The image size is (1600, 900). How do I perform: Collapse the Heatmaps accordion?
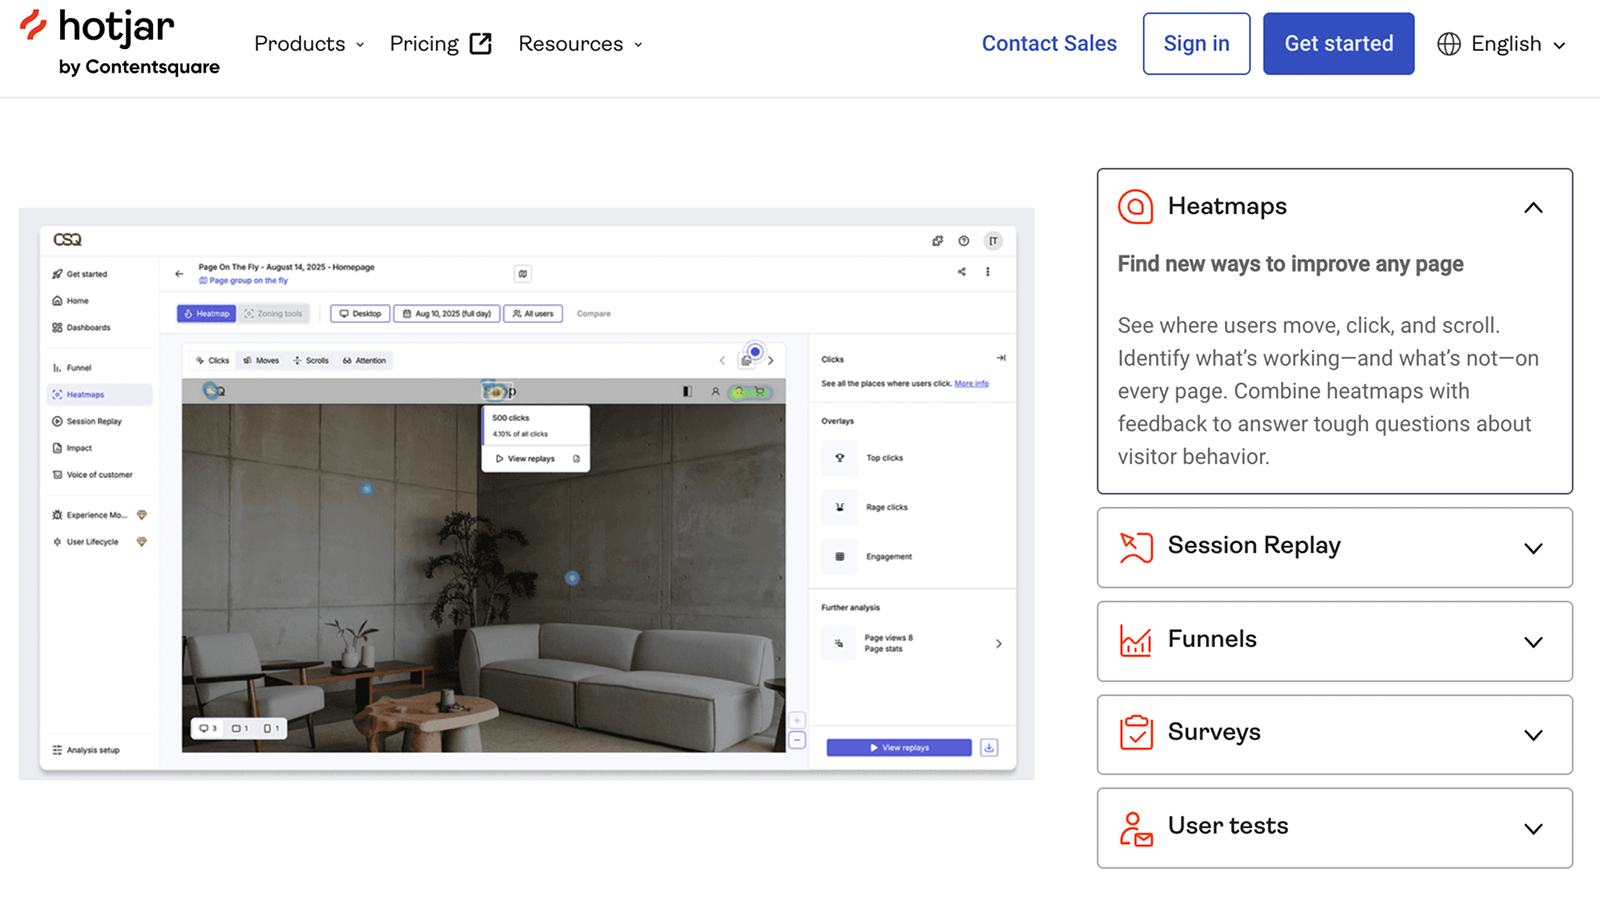[1533, 208]
